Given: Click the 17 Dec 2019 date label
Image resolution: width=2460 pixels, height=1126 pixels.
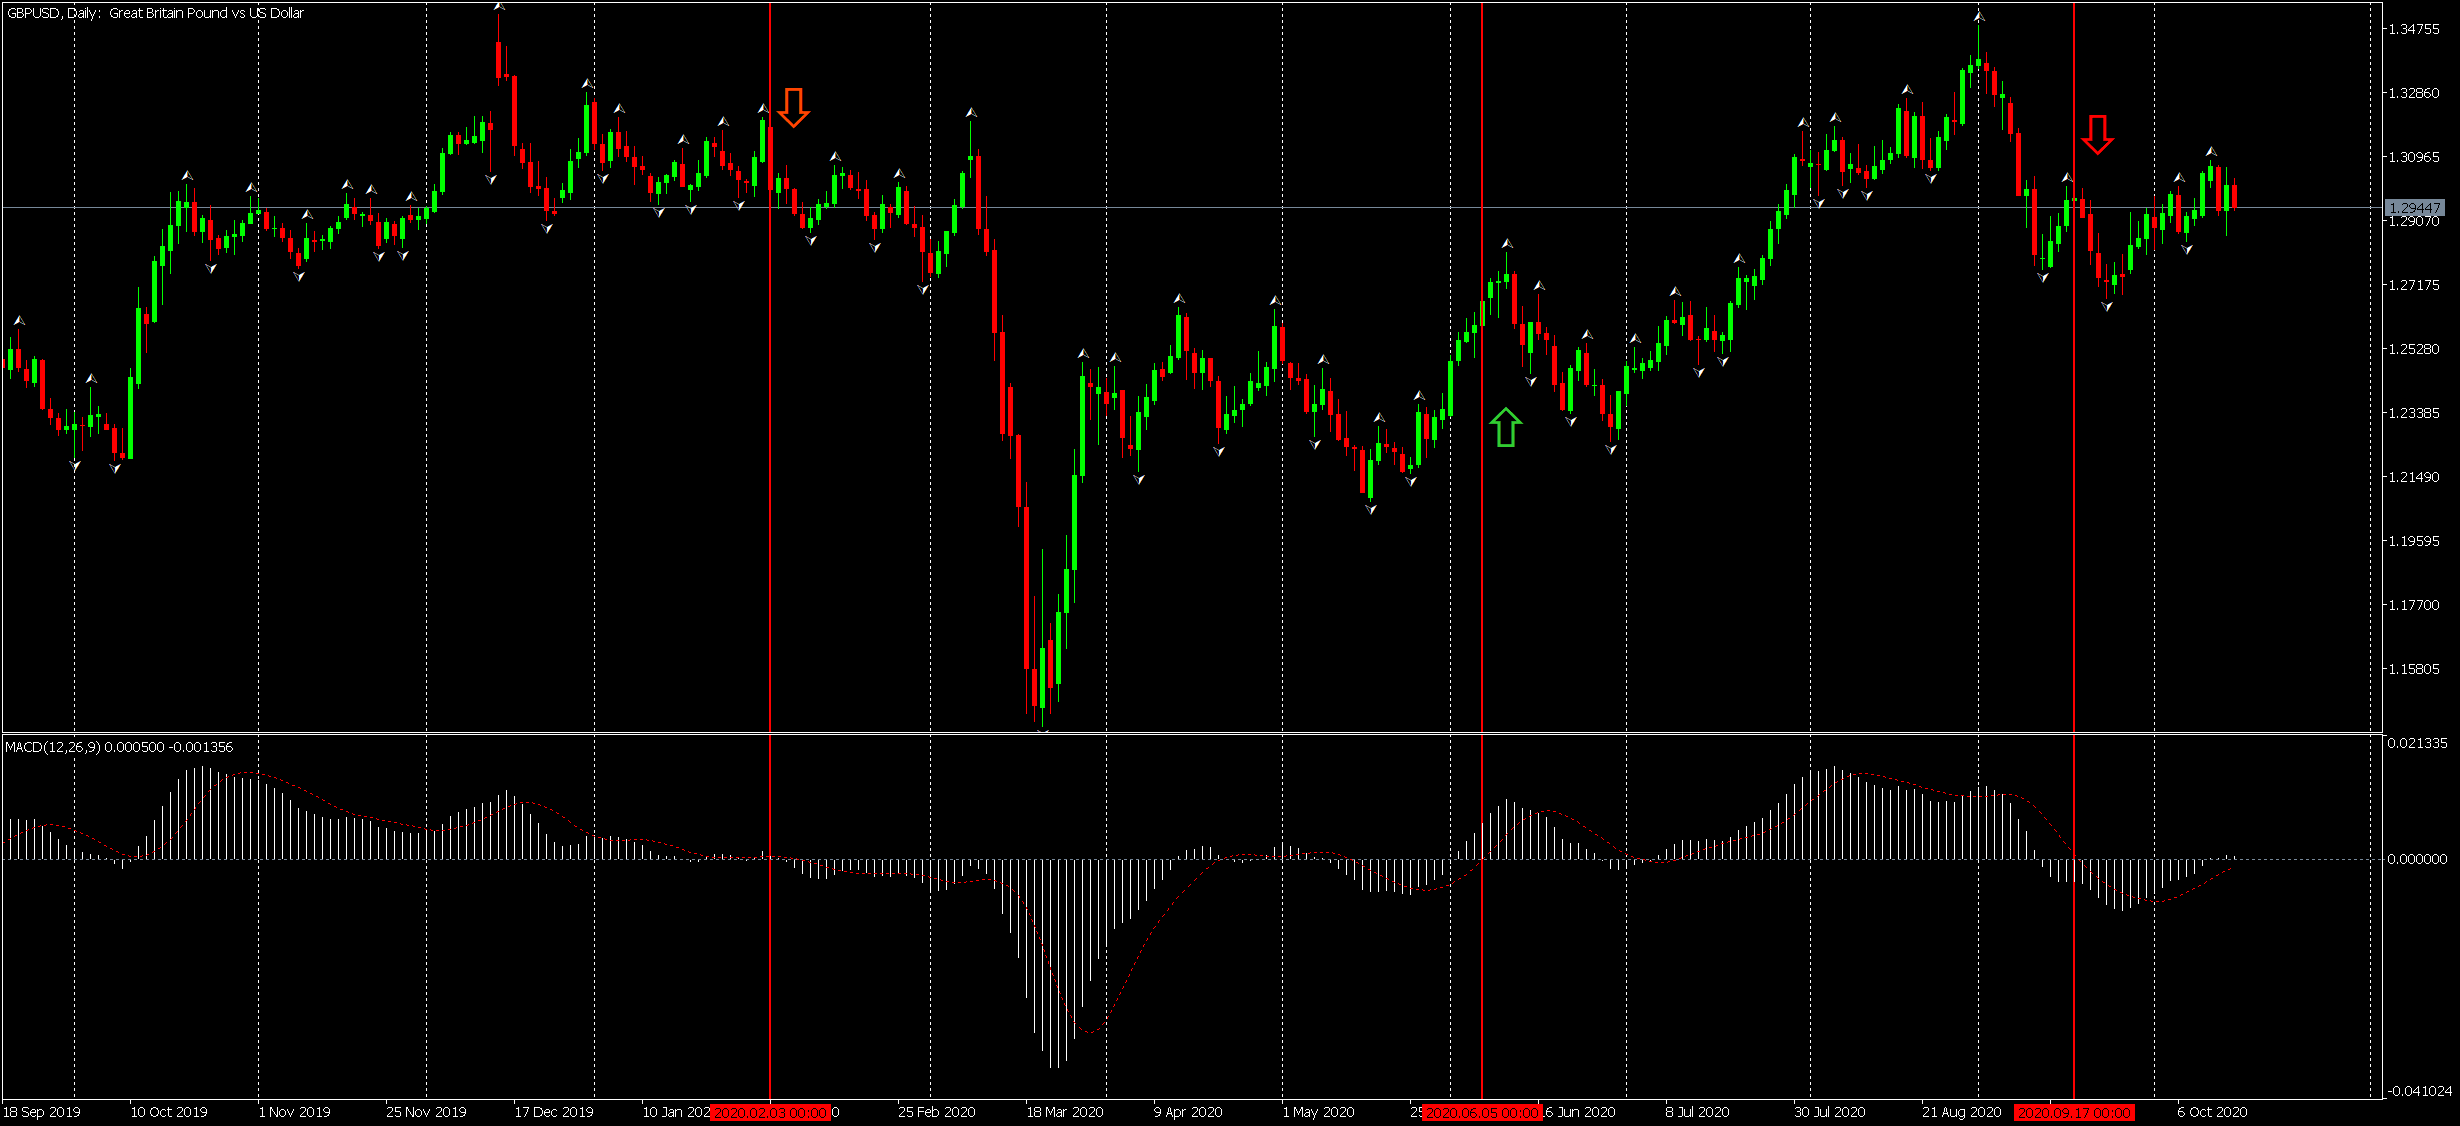Looking at the screenshot, I should pos(554,1112).
